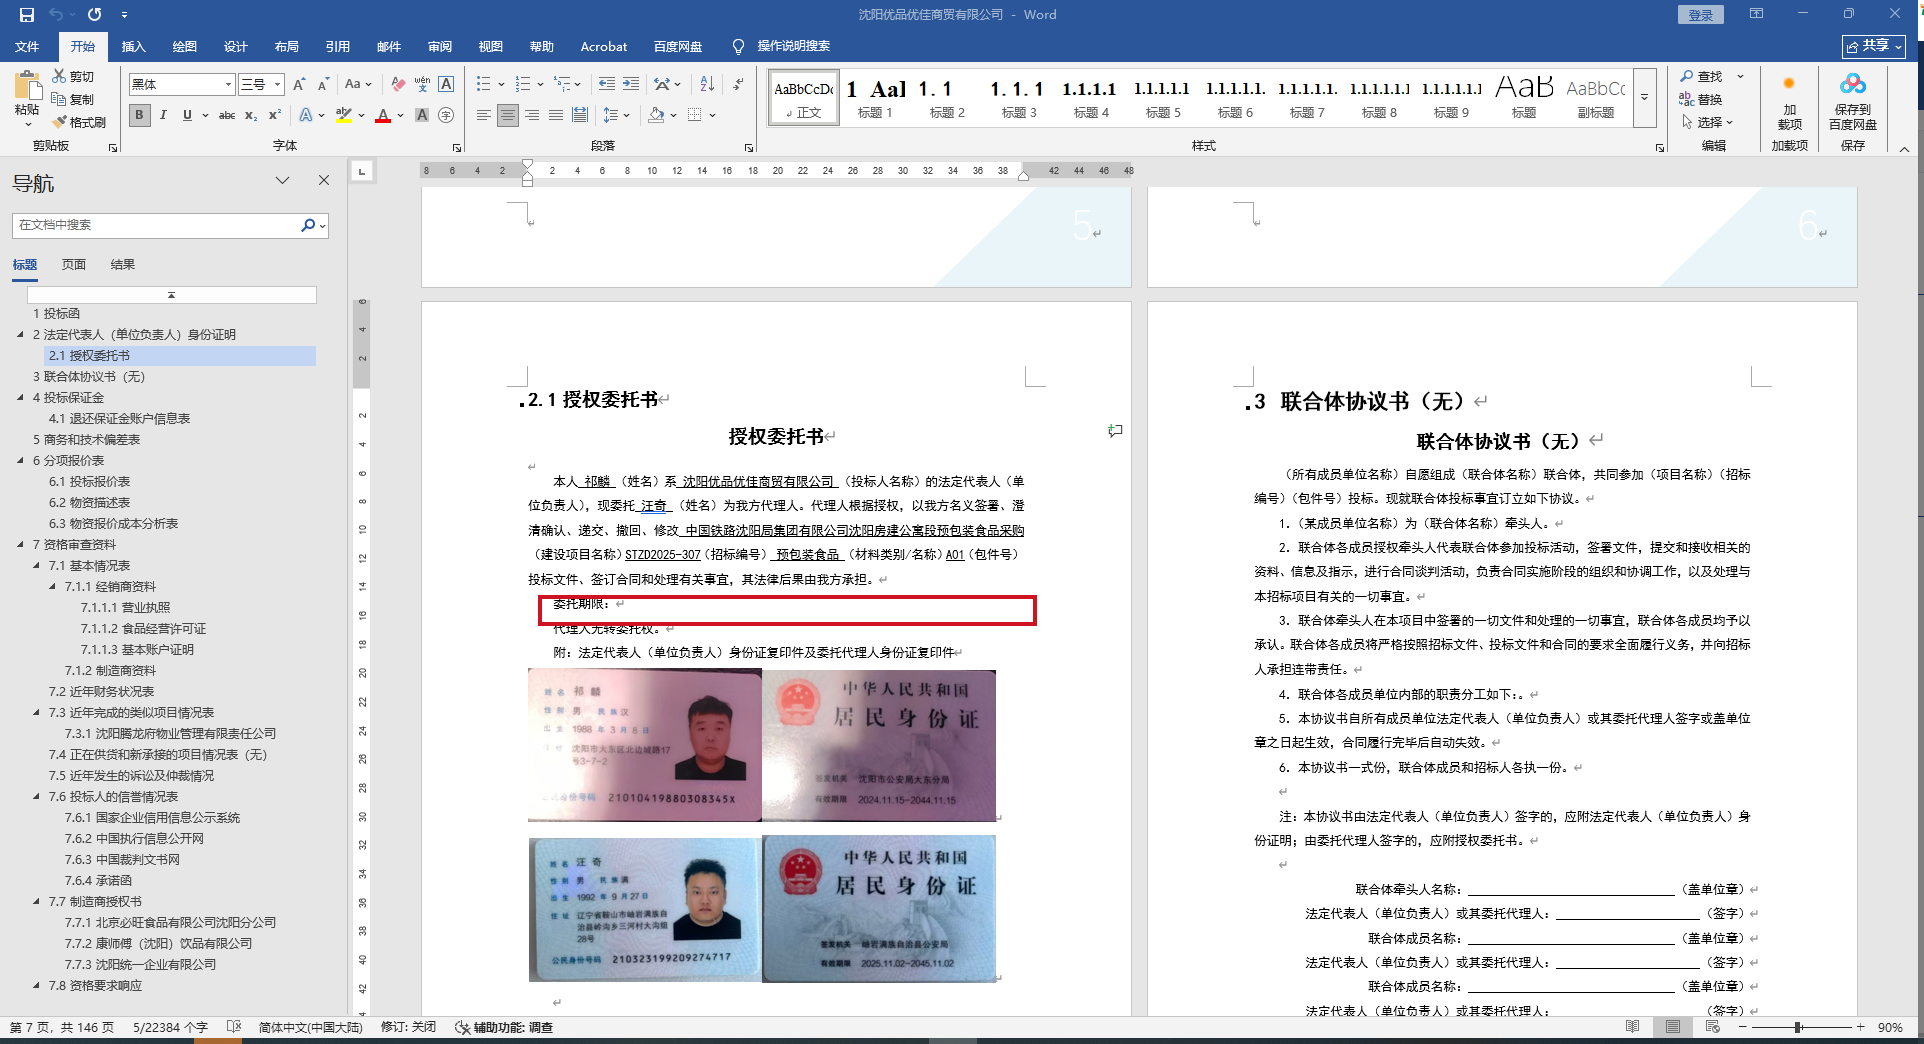Click the 共享 (Share) button
1924x1044 pixels.
pyautogui.click(x=1873, y=46)
